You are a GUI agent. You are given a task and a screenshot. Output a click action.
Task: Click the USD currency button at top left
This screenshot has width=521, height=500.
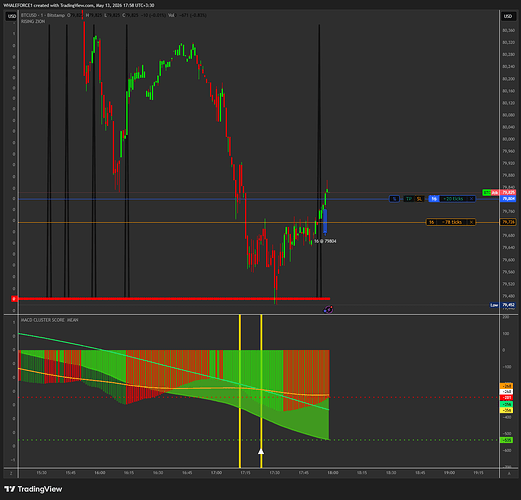(12, 16)
